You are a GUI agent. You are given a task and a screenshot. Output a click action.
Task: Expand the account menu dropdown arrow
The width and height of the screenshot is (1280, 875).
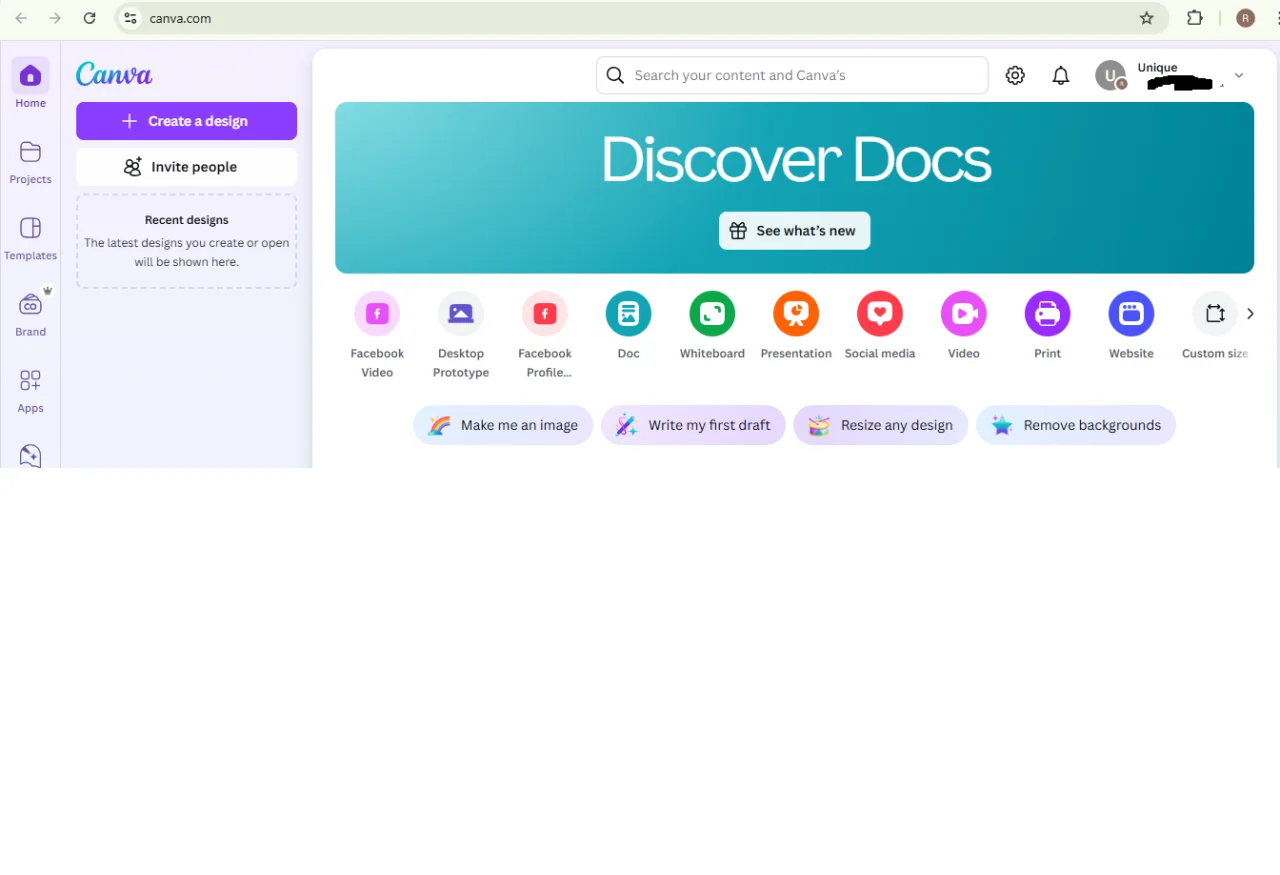(1239, 75)
